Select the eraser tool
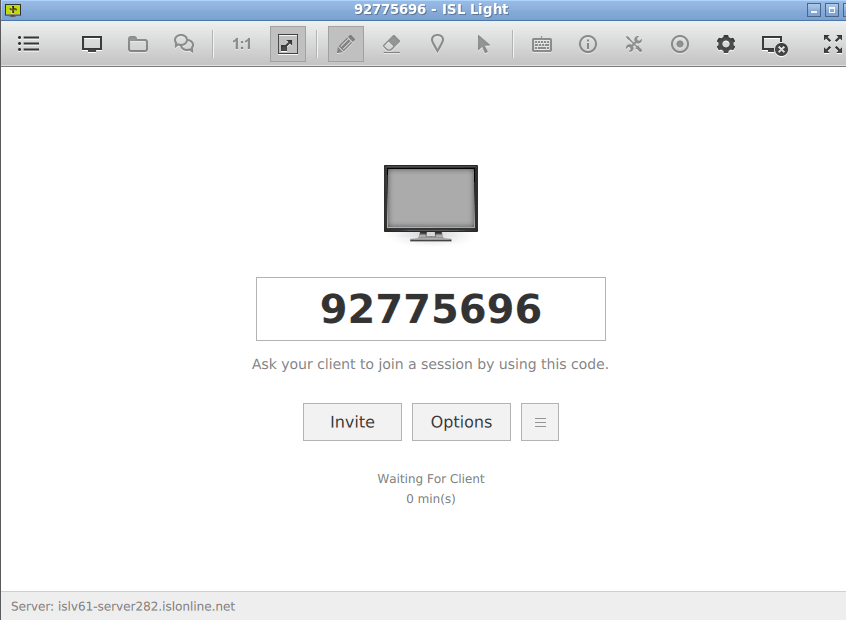The width and height of the screenshot is (846, 620). click(392, 44)
